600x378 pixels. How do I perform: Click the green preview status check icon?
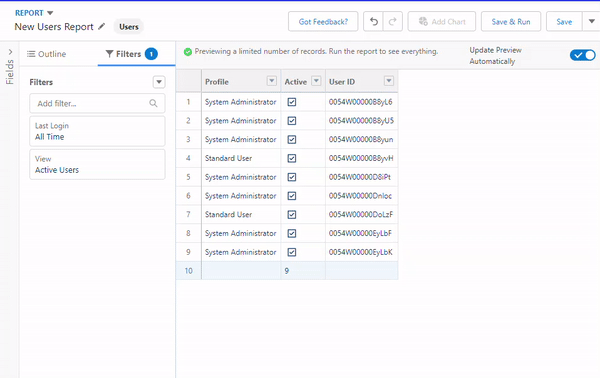coord(188,52)
